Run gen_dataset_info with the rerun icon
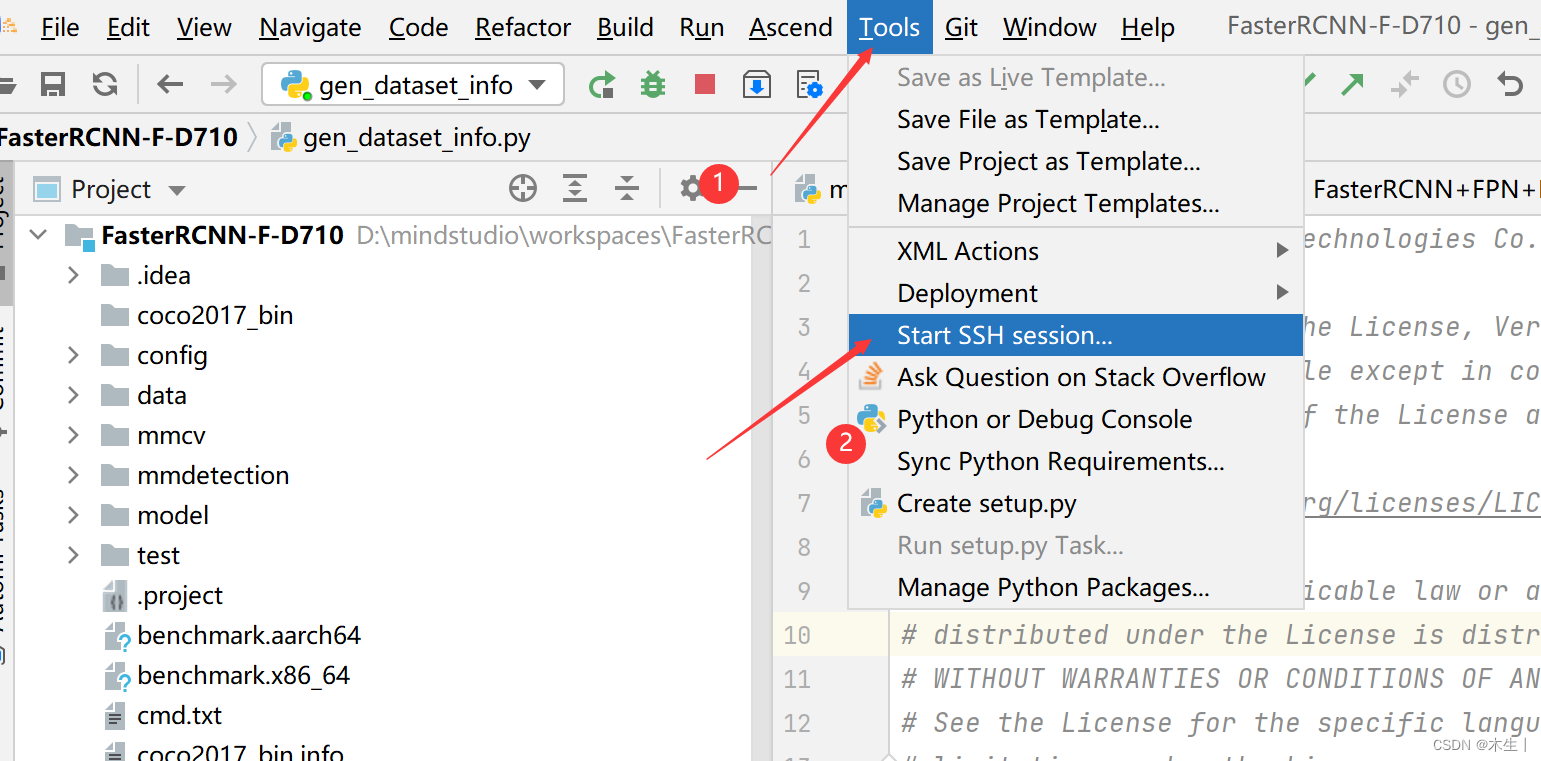The image size is (1541, 761). (x=602, y=85)
